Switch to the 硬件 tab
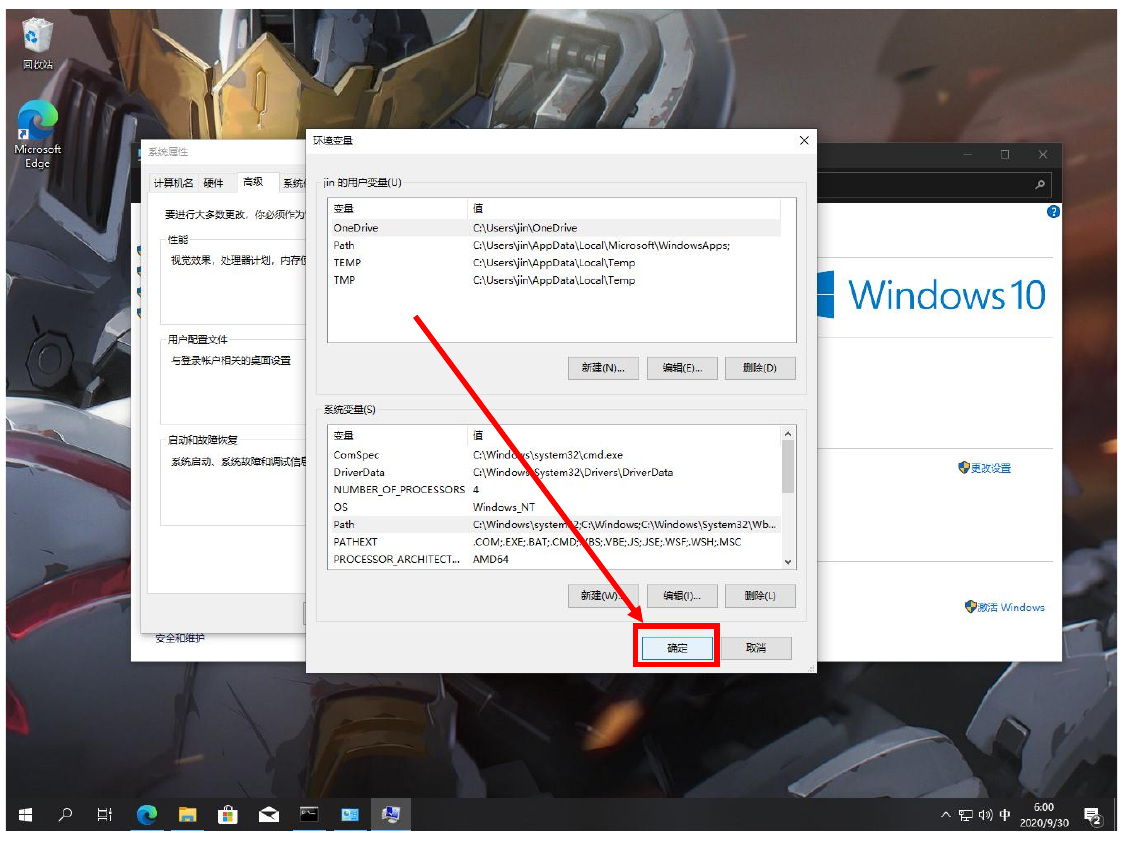1126x843 pixels. coord(214,183)
